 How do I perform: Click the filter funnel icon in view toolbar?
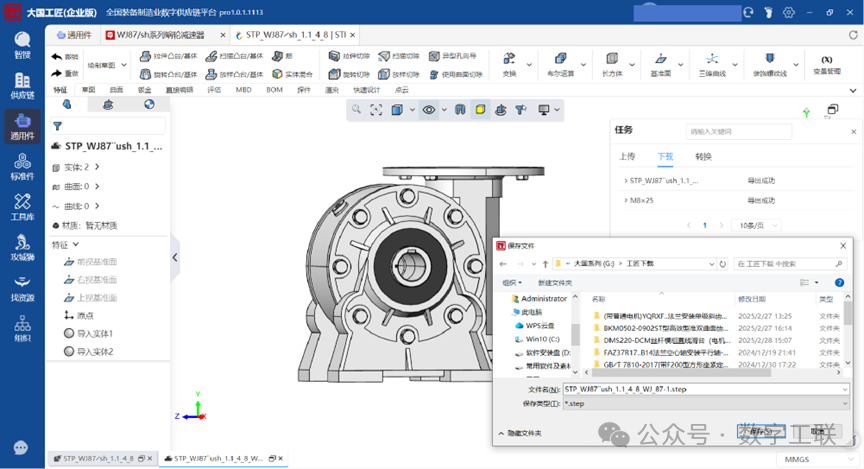(x=521, y=110)
